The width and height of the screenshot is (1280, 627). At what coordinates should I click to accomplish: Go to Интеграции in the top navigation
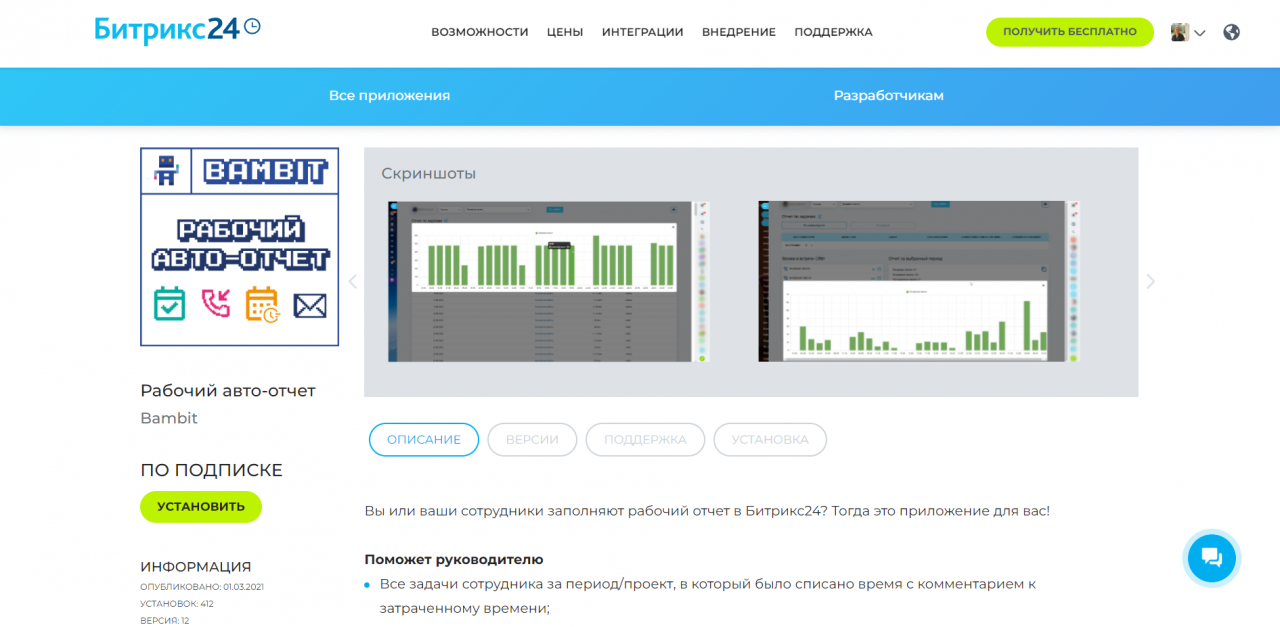[x=642, y=32]
